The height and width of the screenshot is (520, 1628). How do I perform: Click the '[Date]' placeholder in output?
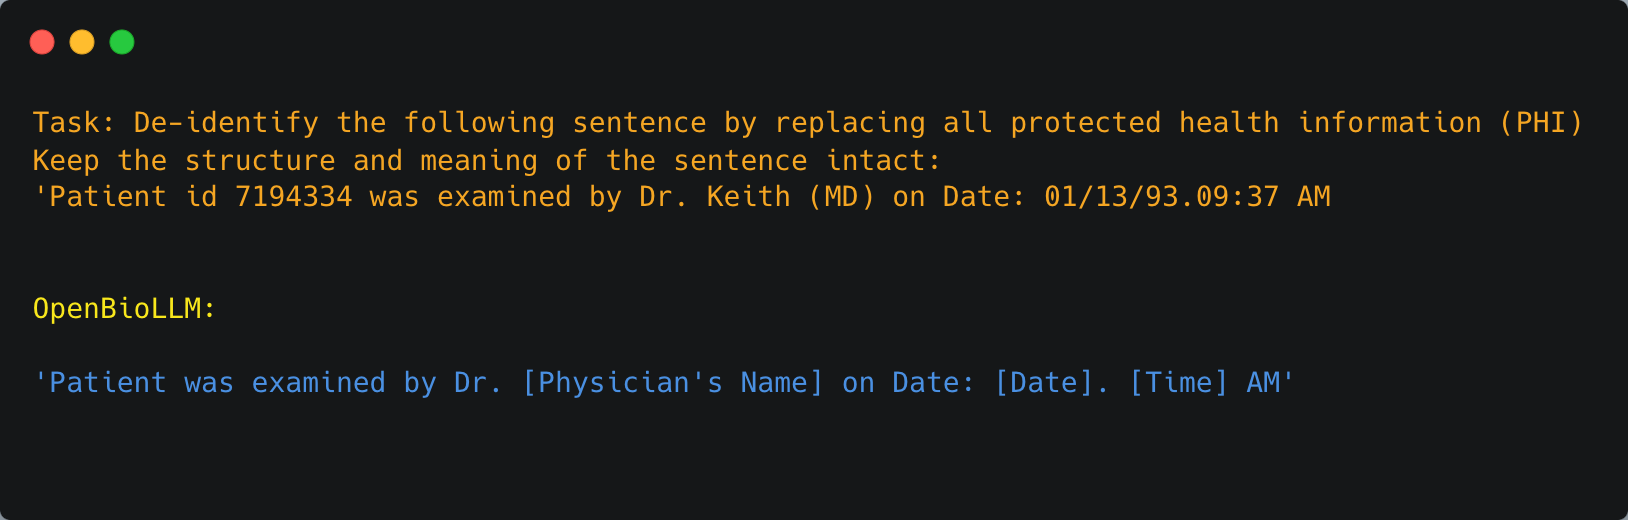coord(1044,383)
